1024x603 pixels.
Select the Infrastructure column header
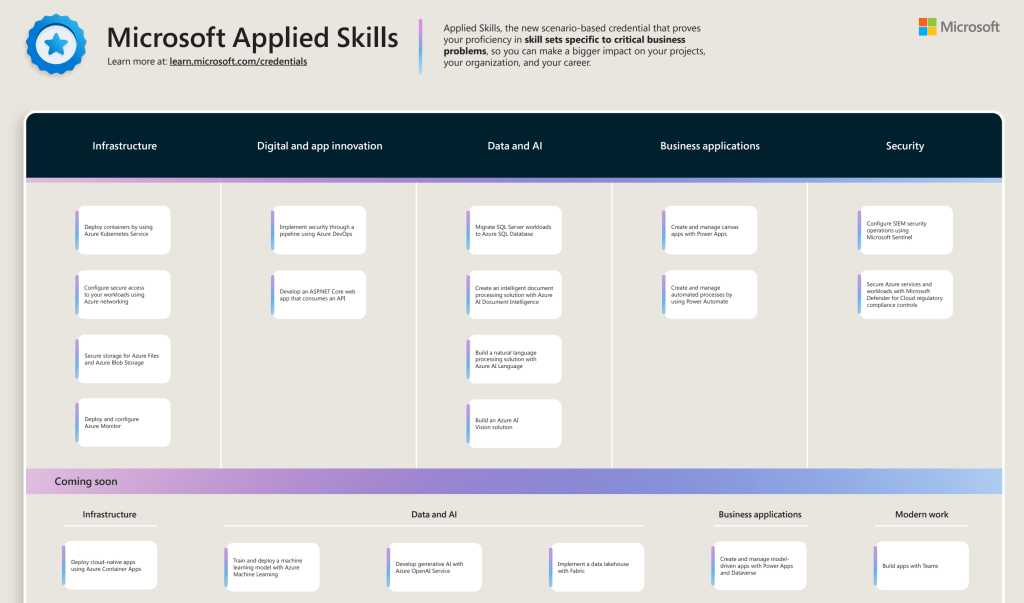click(124, 146)
